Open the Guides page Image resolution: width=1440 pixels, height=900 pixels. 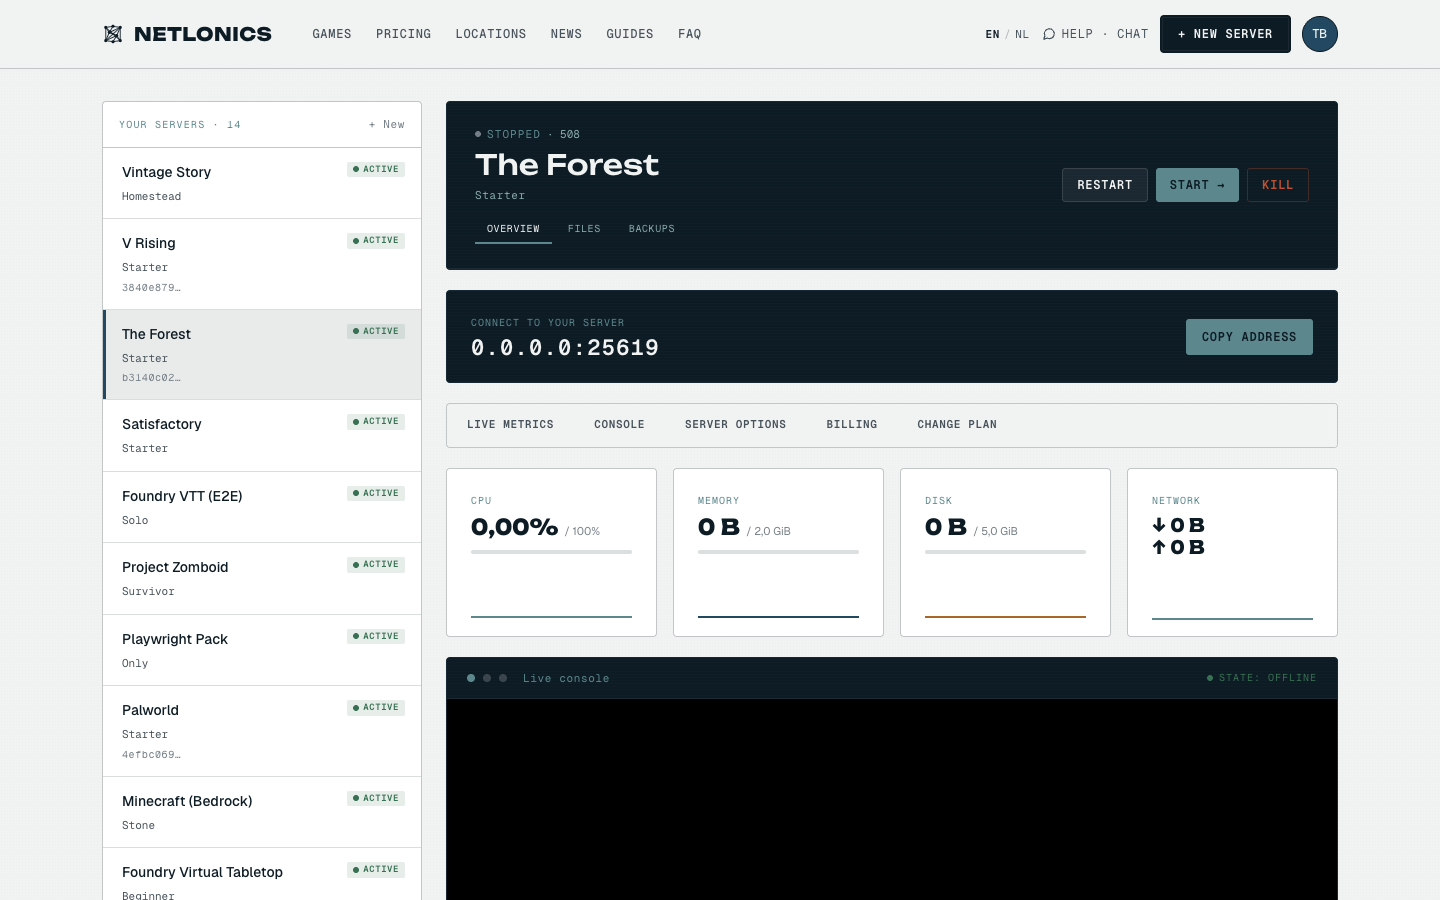[x=630, y=34]
